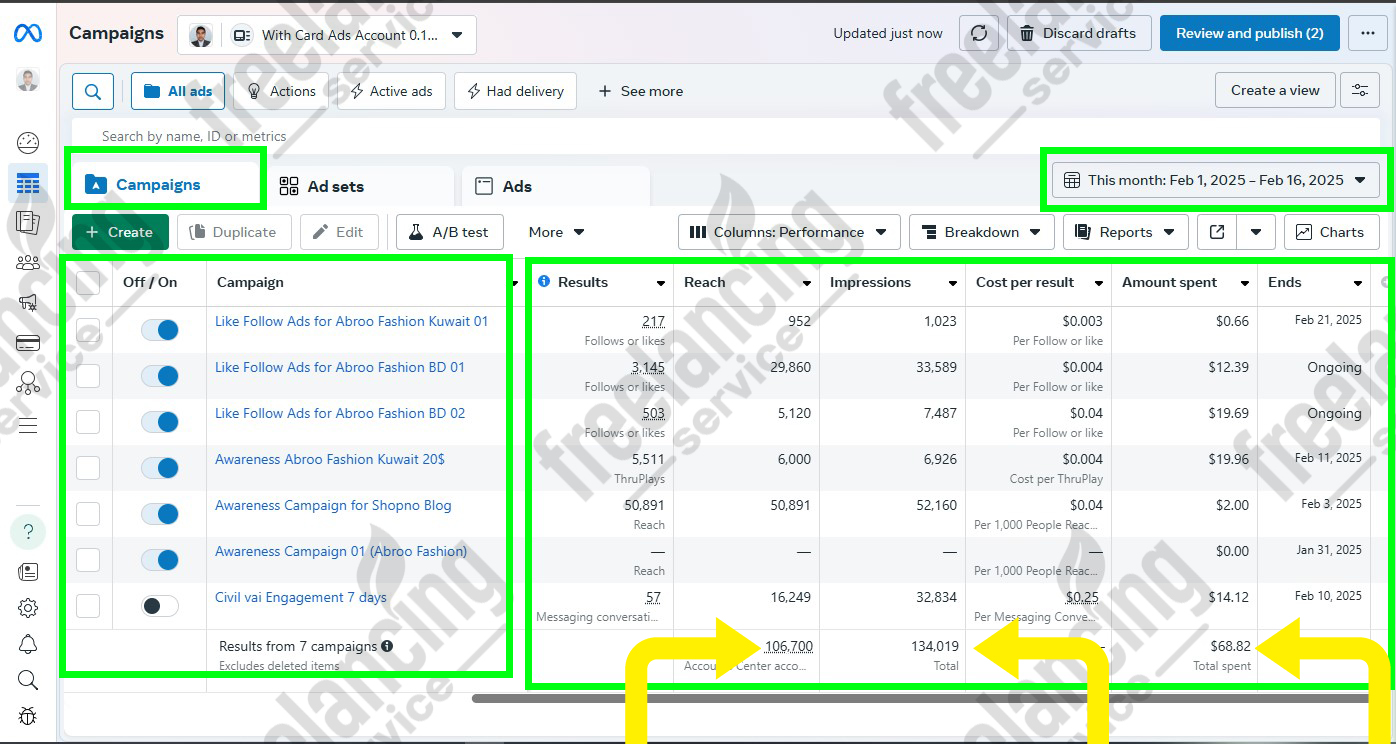This screenshot has height=744, width=1396.
Task: Switch to the Ads tab
Action: [x=555, y=186]
